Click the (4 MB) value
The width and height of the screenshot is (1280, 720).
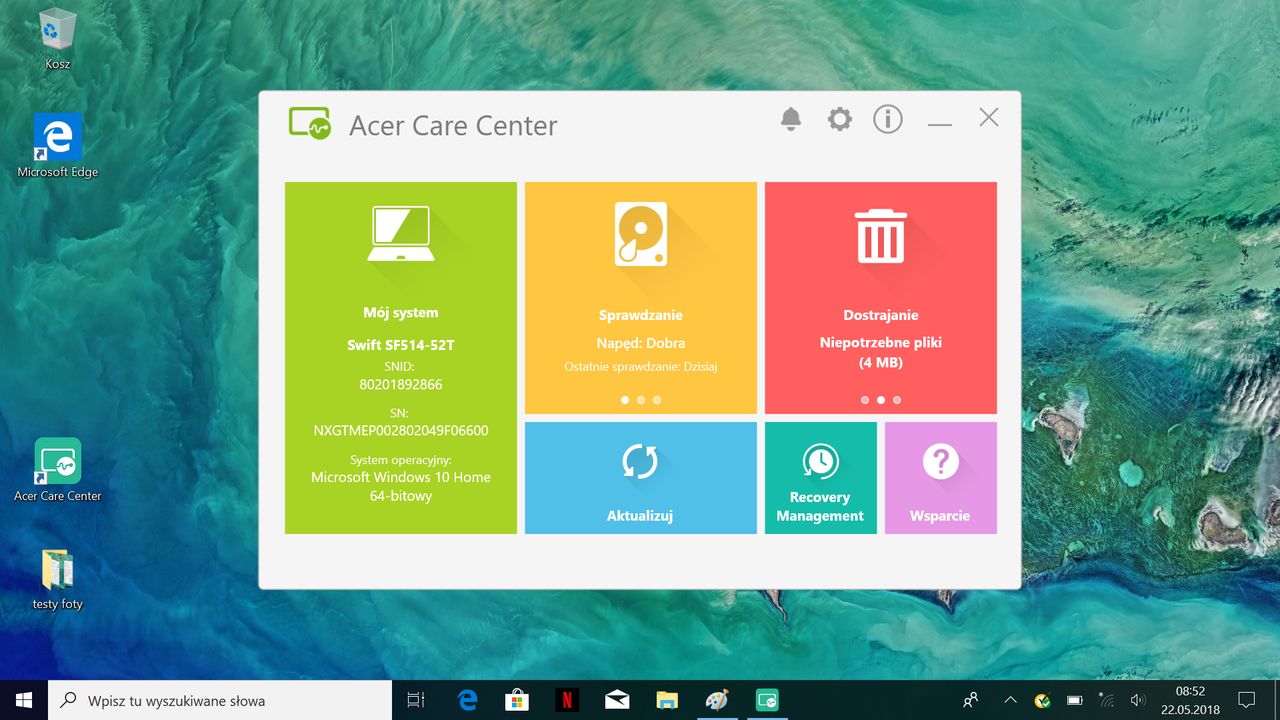pyautogui.click(x=881, y=362)
